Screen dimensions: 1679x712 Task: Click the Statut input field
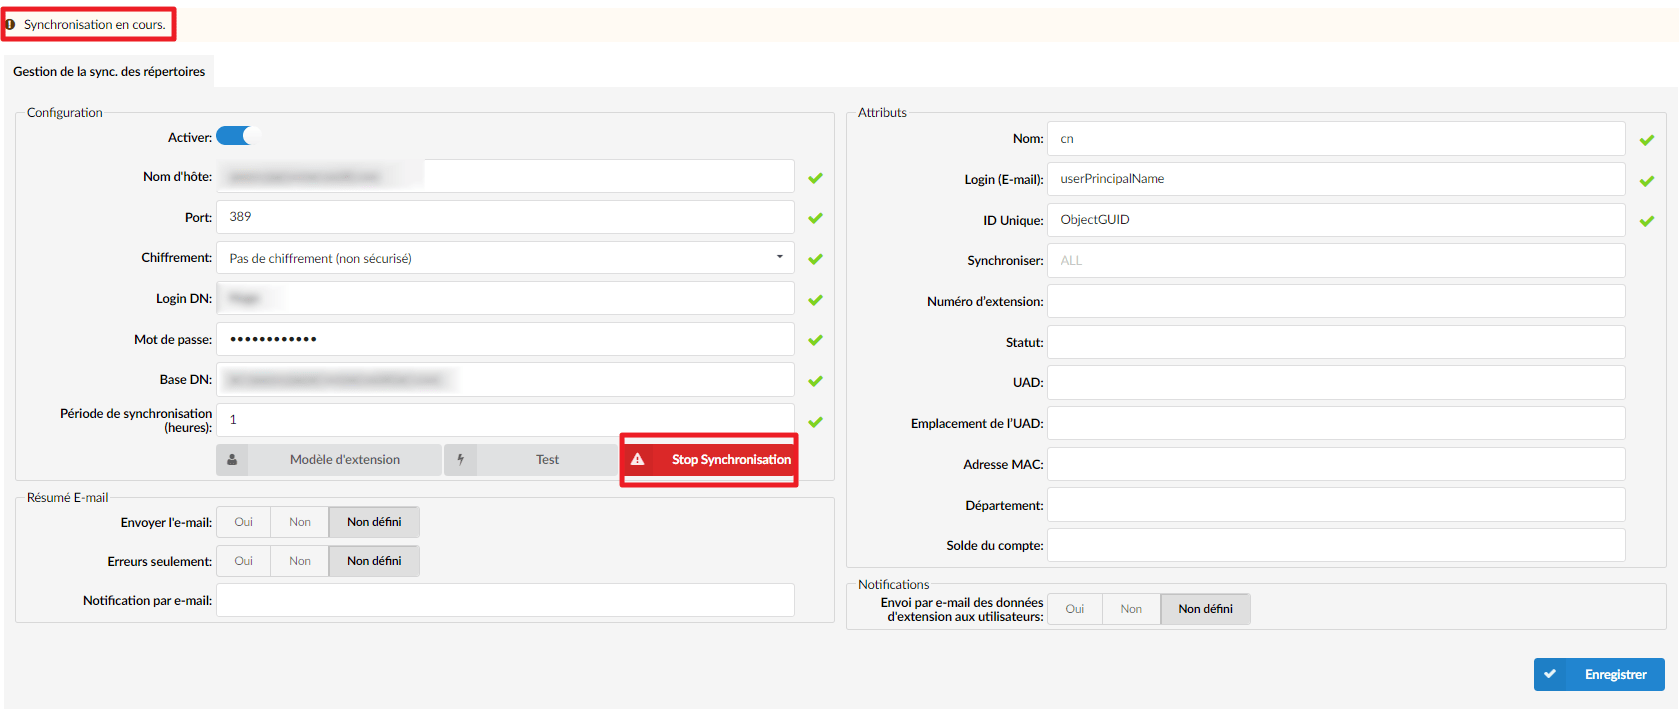1336,342
